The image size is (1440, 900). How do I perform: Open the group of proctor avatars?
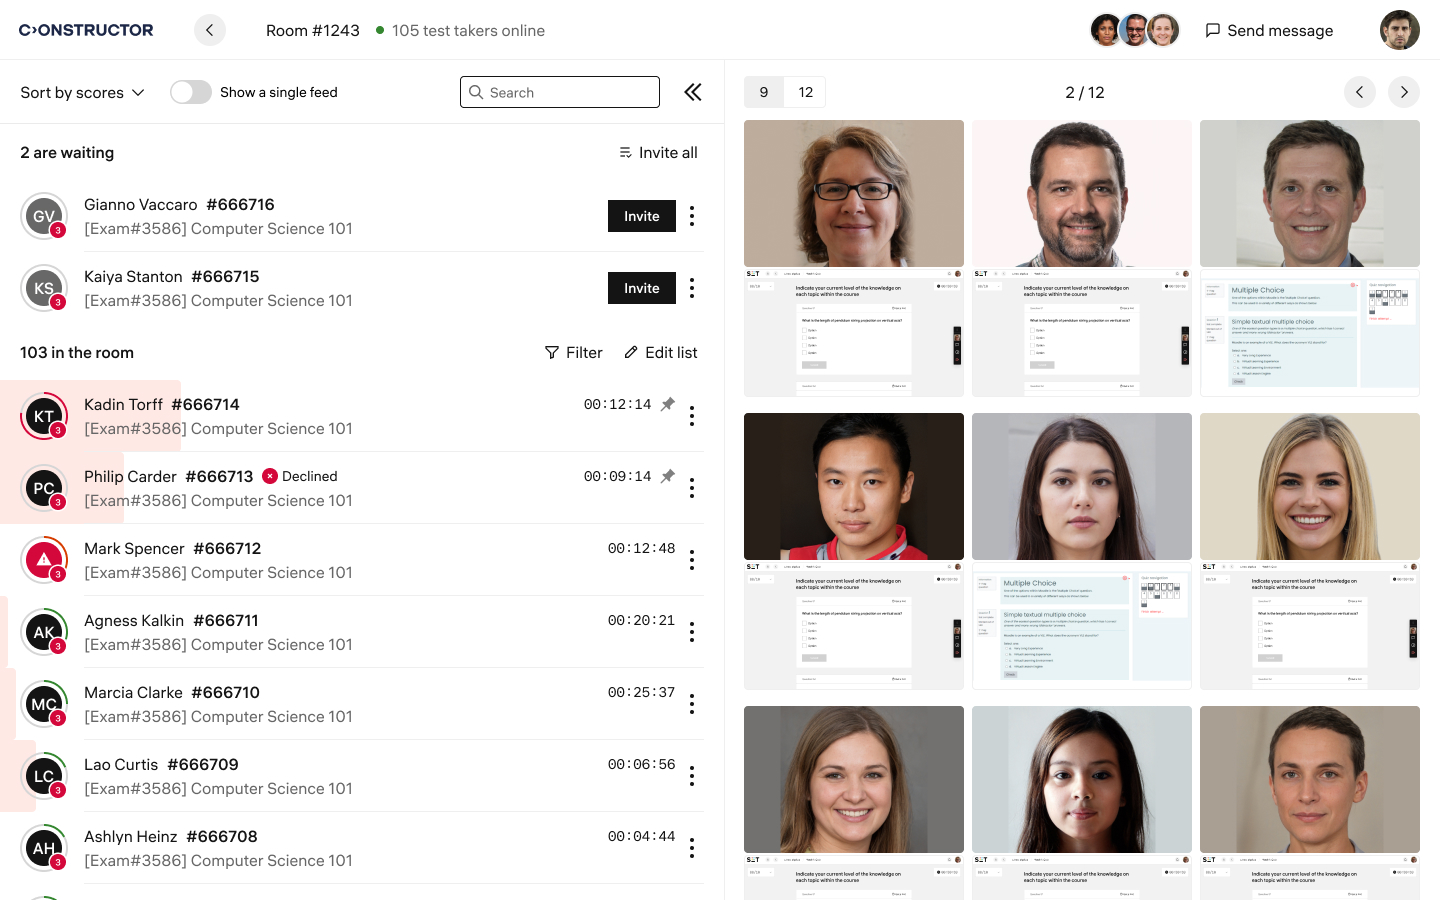tap(1135, 30)
